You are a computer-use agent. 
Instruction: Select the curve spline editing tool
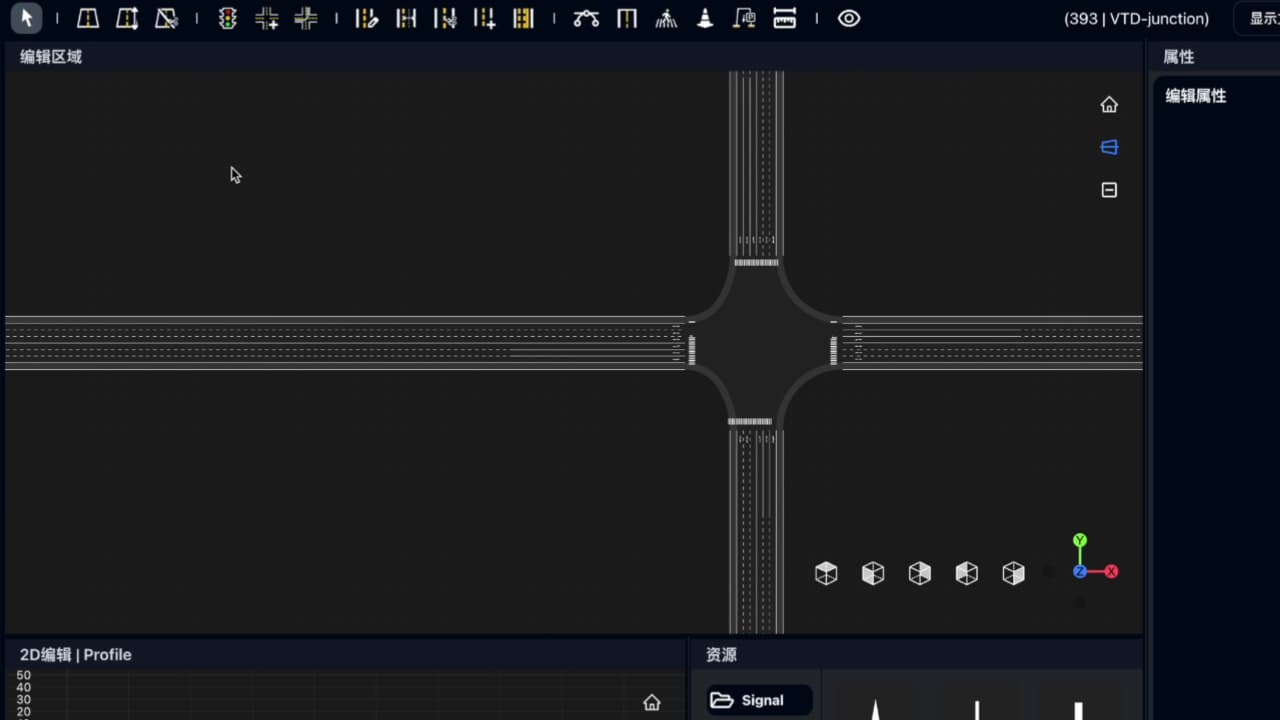586,18
